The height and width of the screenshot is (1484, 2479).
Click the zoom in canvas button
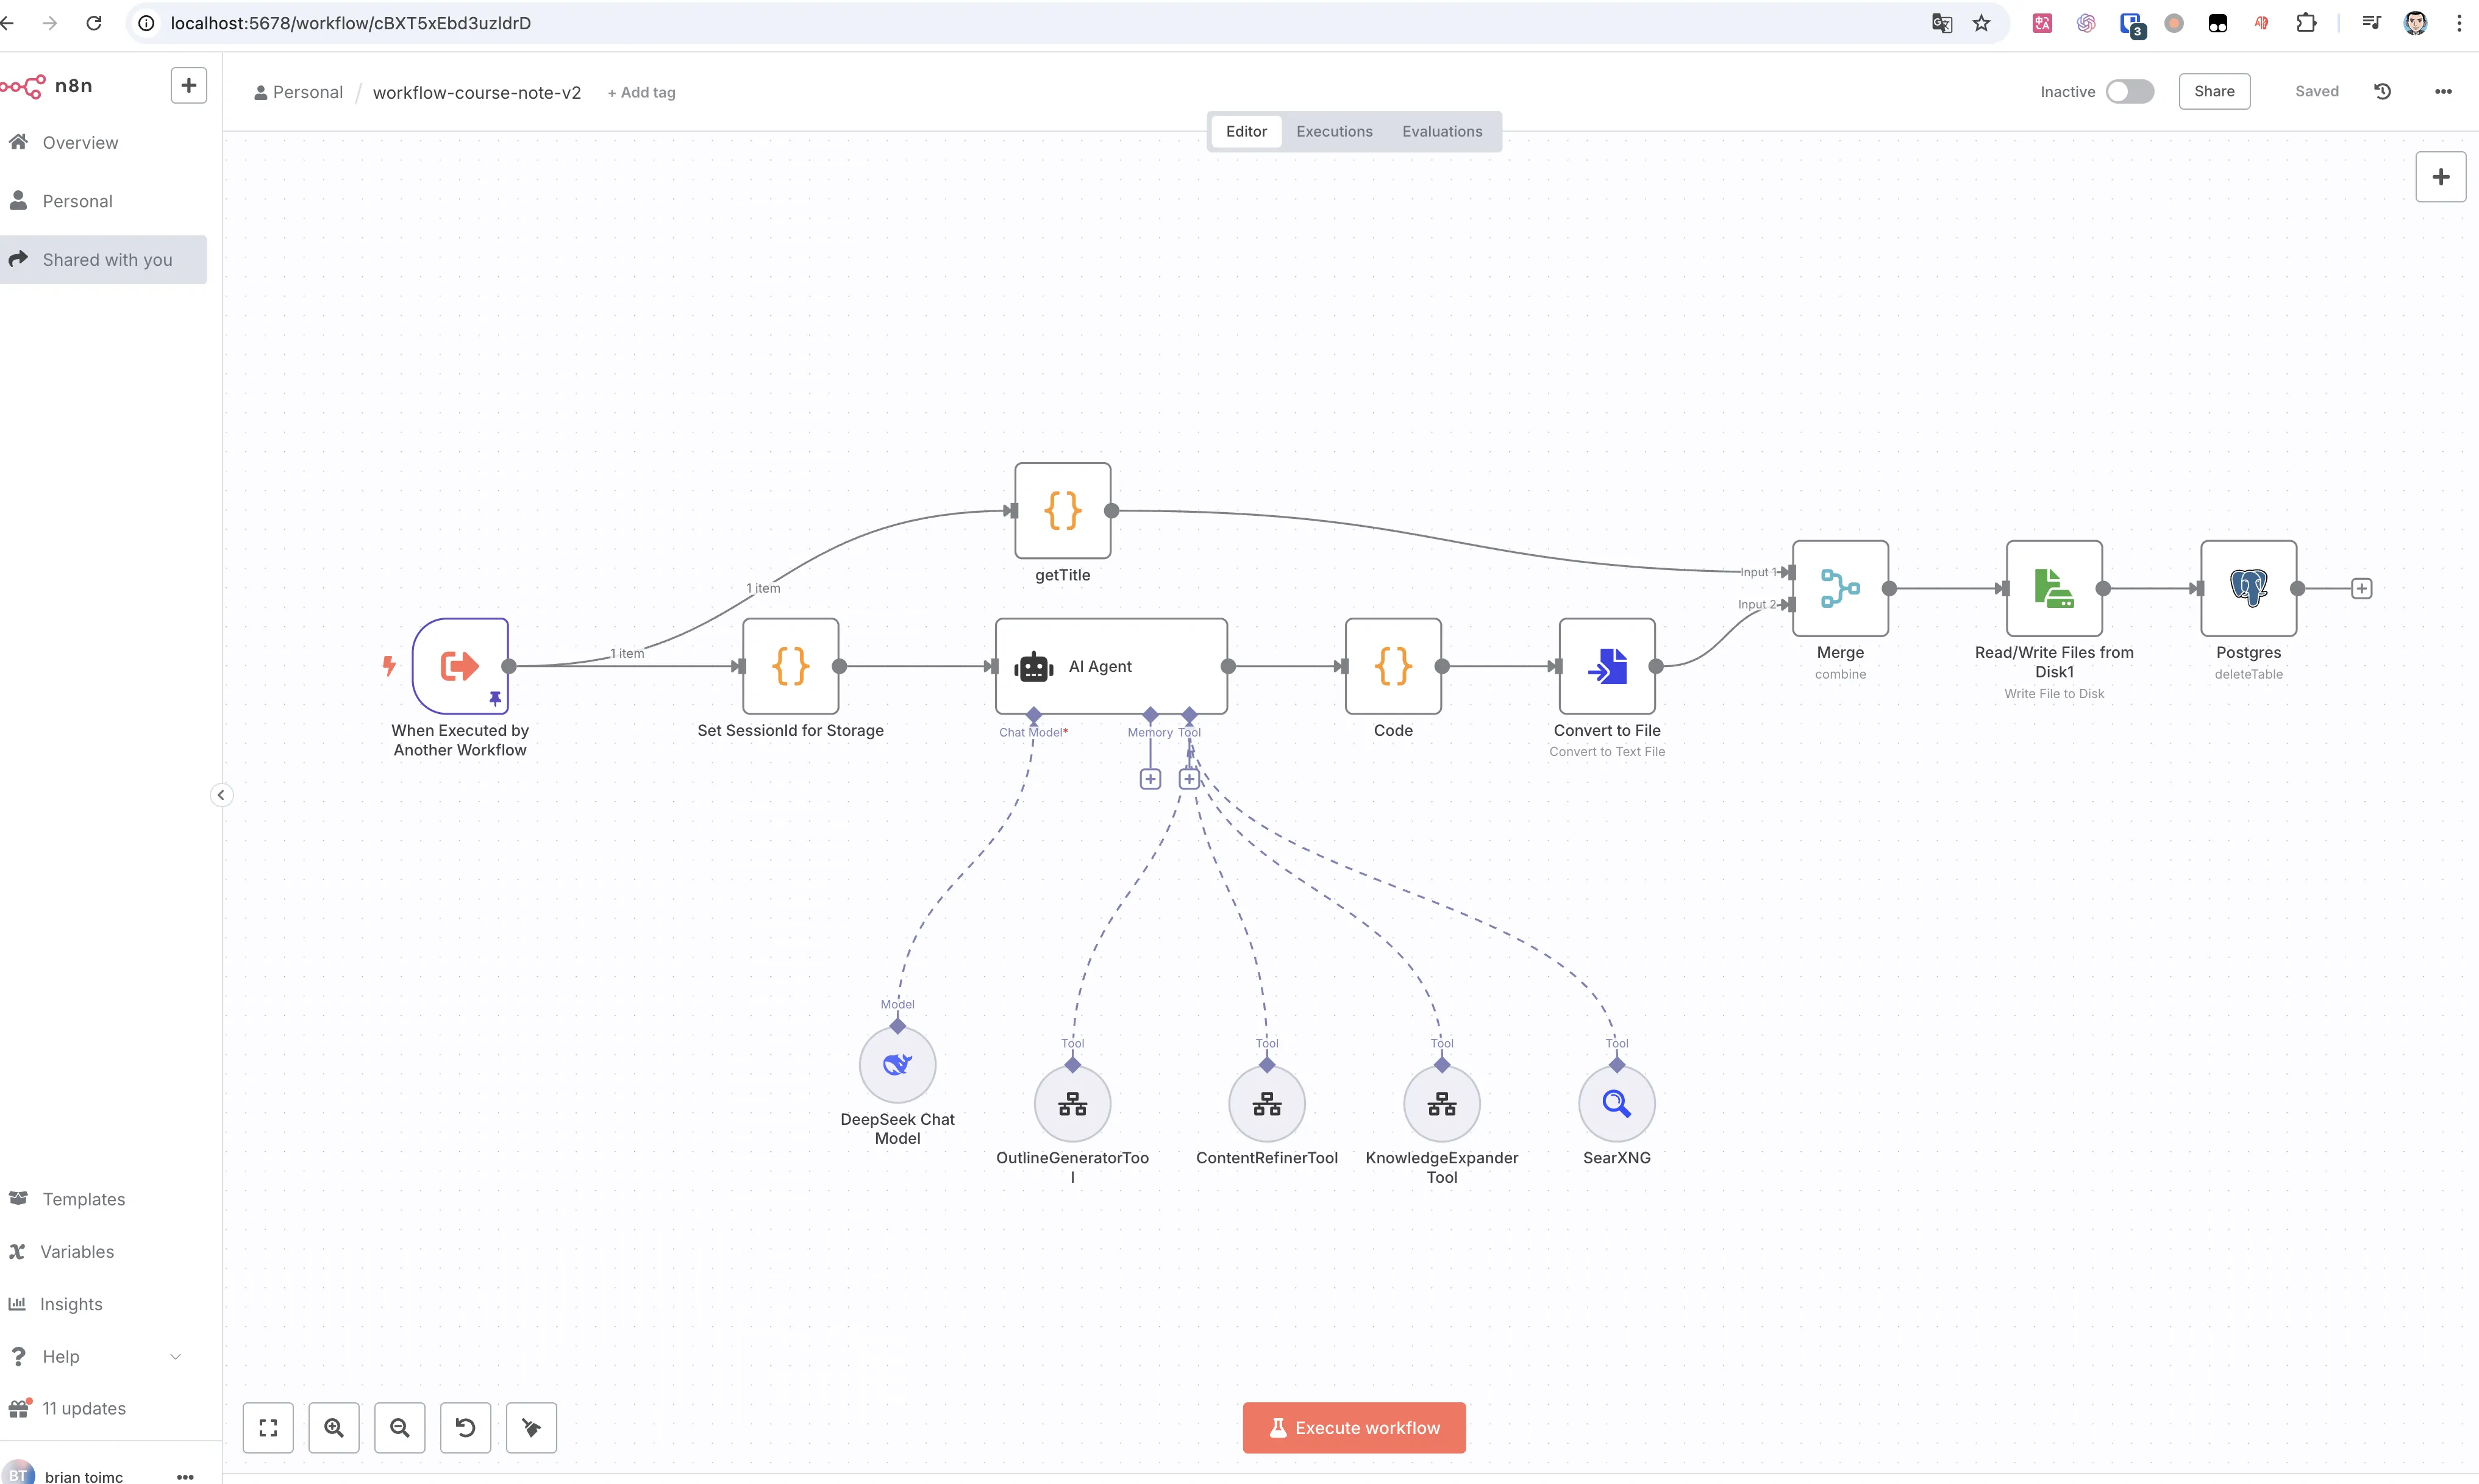pyautogui.click(x=334, y=1427)
